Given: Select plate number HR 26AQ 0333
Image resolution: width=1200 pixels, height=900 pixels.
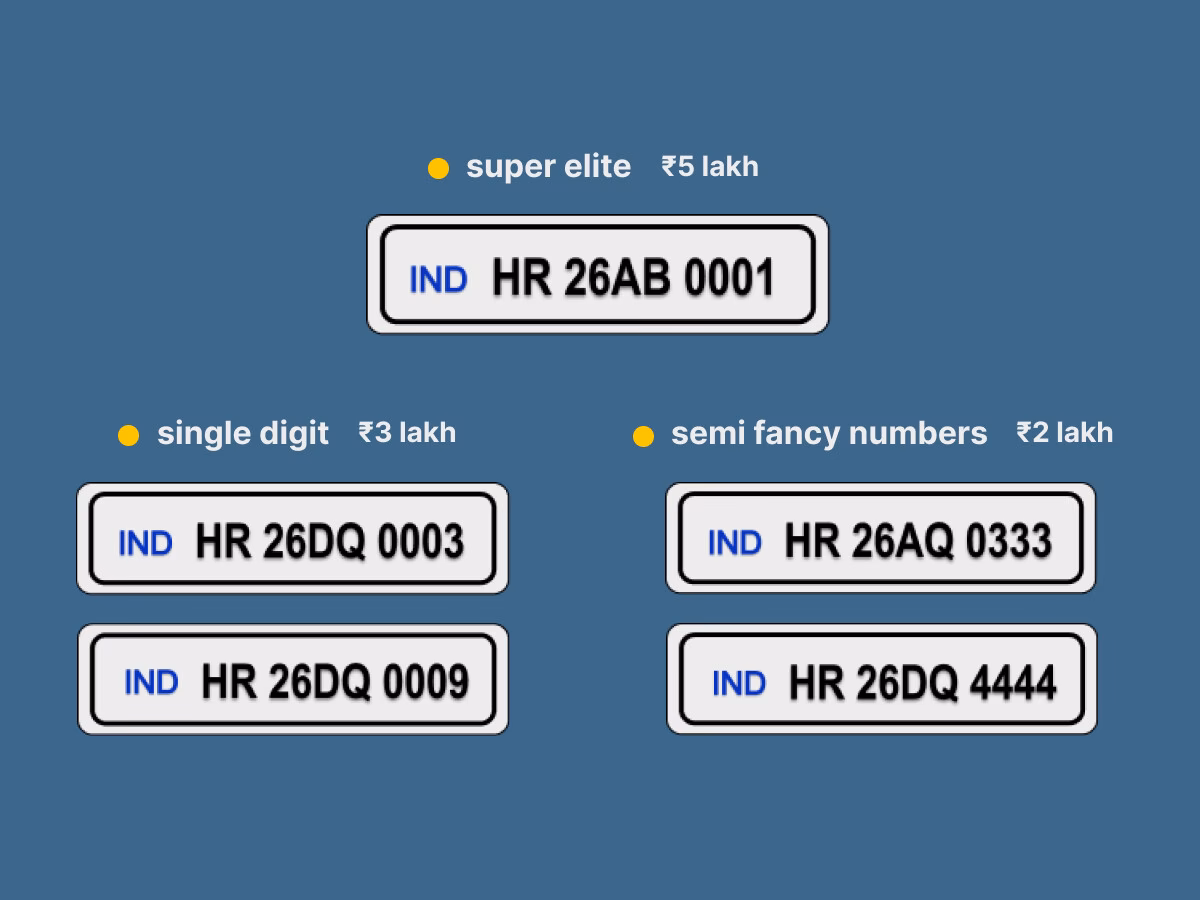Looking at the screenshot, I should point(920,540).
